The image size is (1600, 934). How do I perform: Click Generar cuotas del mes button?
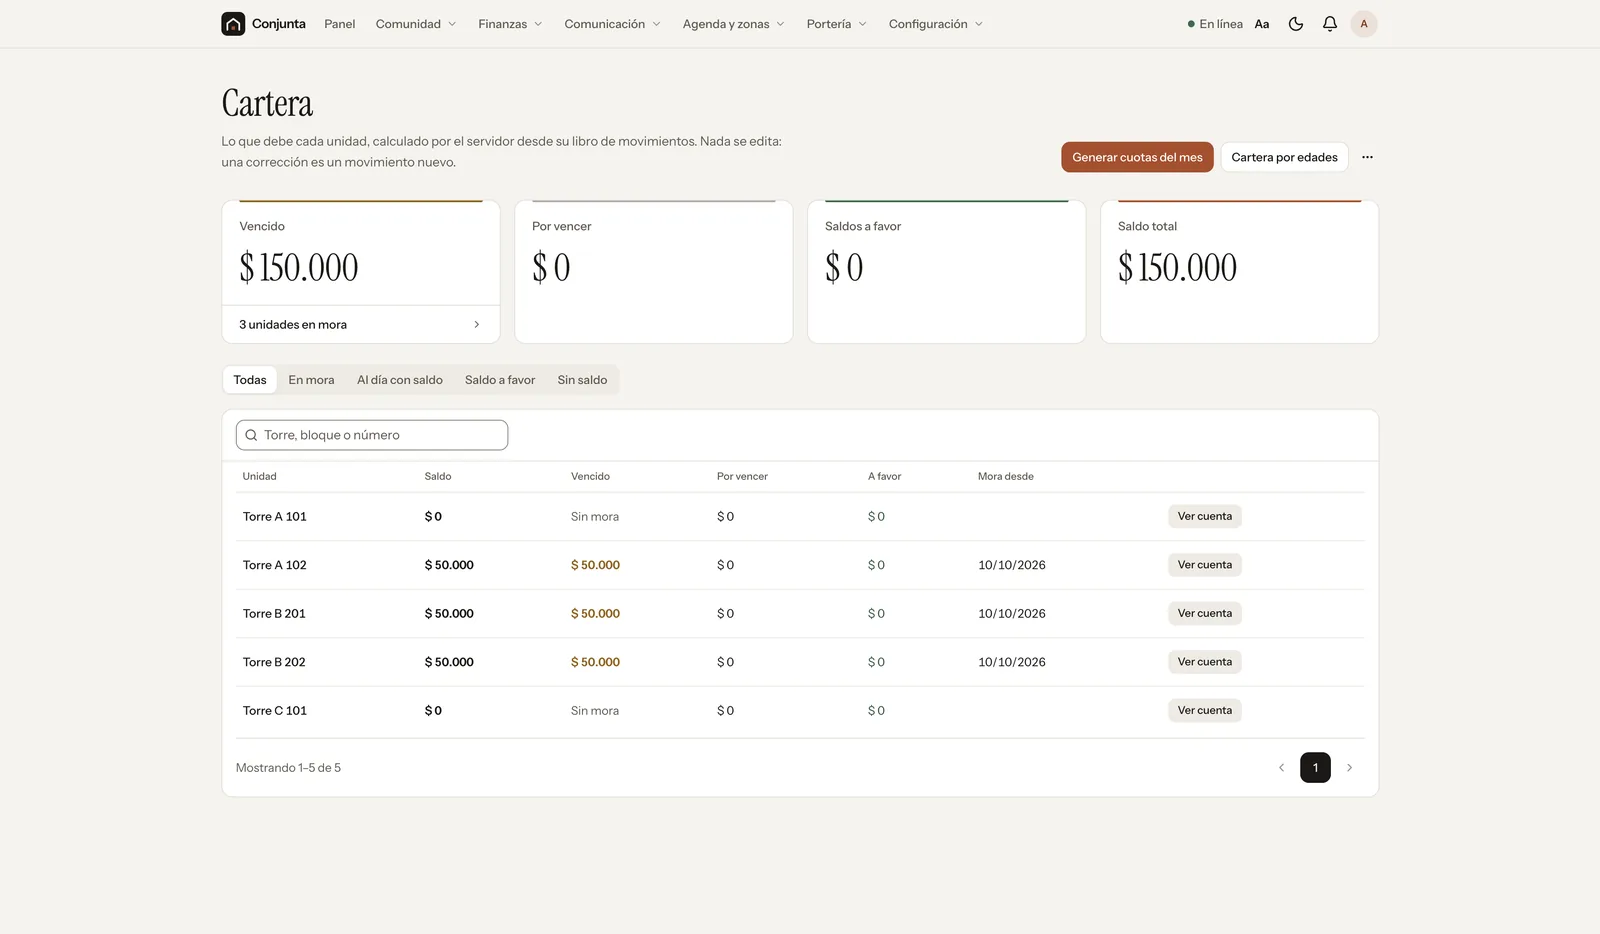coord(1137,157)
